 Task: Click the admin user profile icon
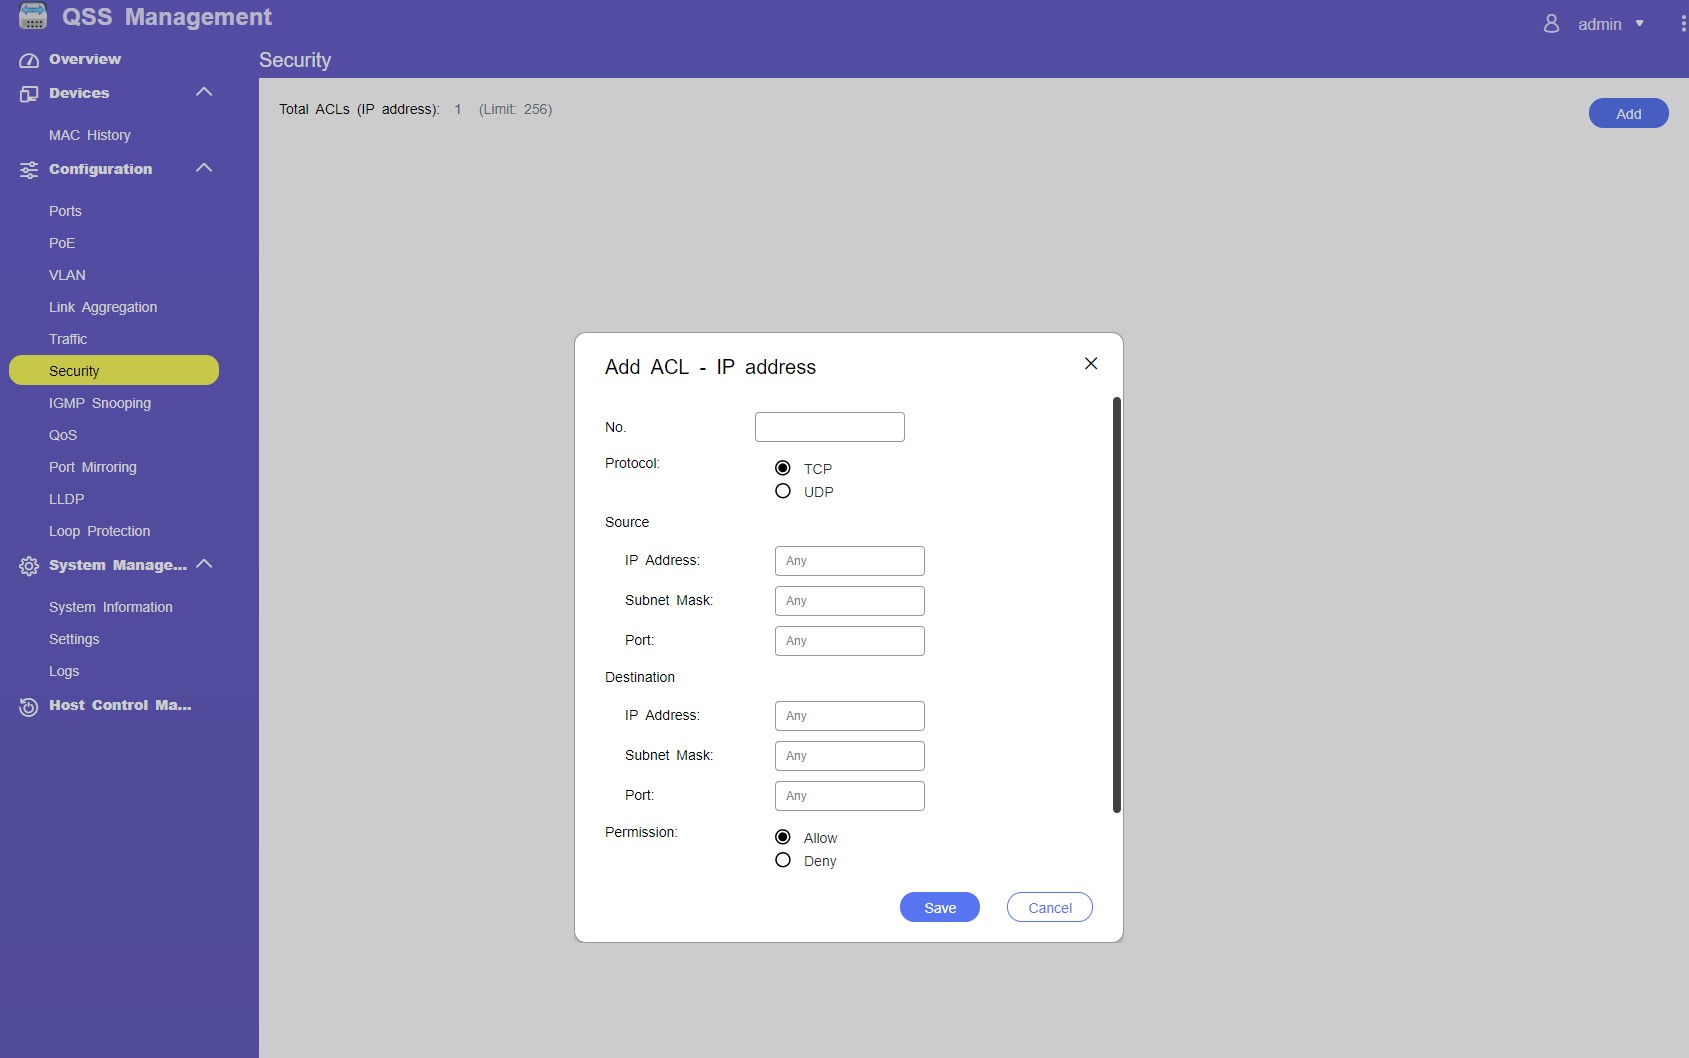[x=1551, y=24]
